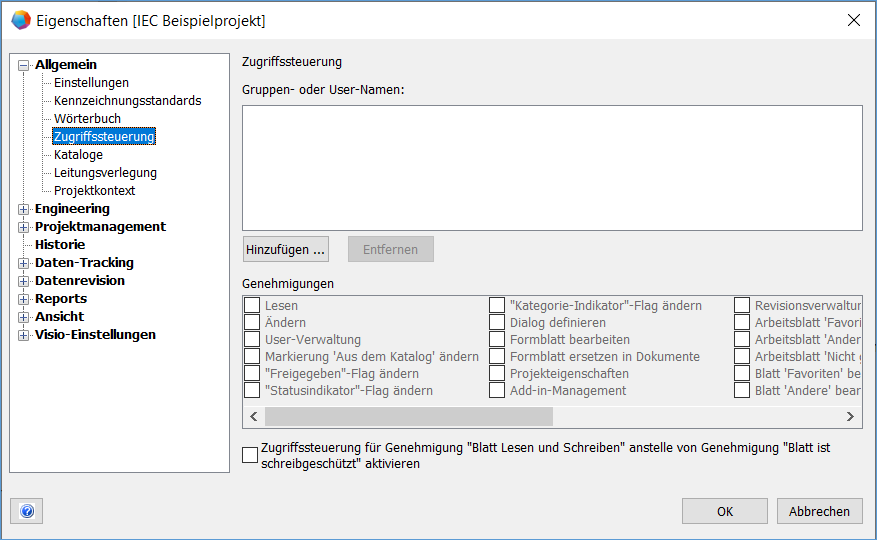Expand the Engineering tree node
Image resolution: width=877 pixels, height=540 pixels.
click(x=24, y=209)
